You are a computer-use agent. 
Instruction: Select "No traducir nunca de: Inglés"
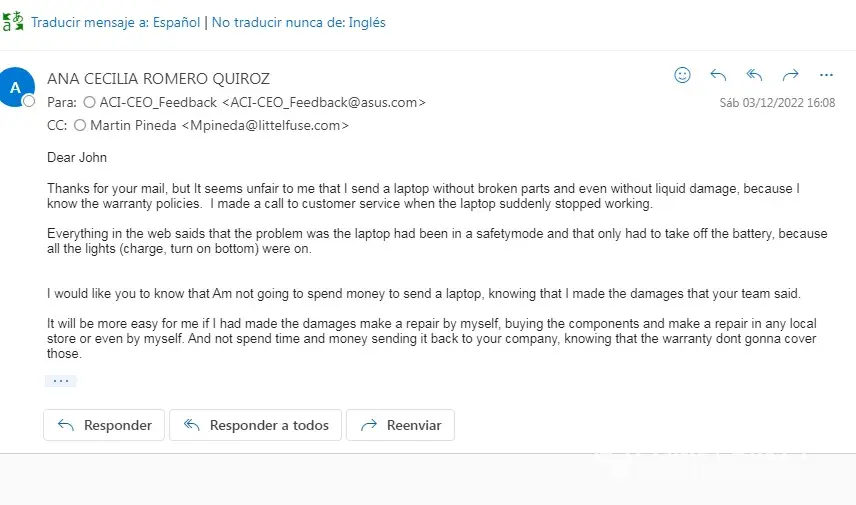point(298,22)
